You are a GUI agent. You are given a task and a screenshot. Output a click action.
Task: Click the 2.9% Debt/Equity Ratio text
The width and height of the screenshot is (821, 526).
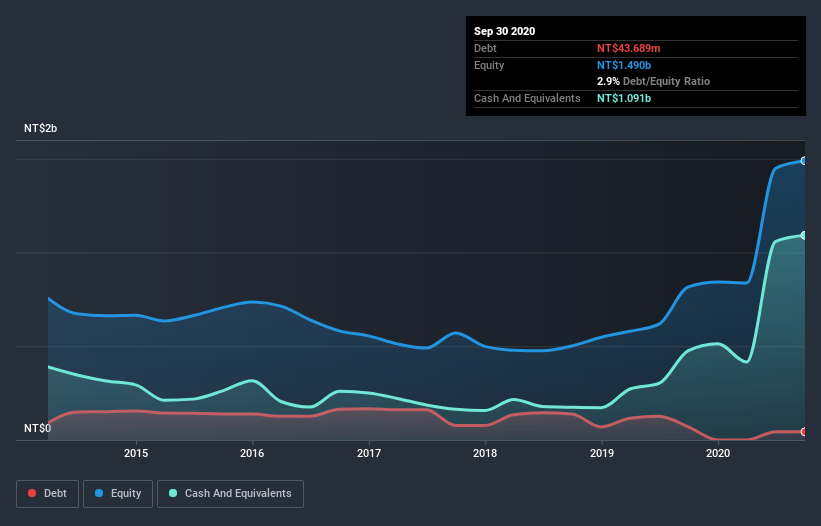653,82
